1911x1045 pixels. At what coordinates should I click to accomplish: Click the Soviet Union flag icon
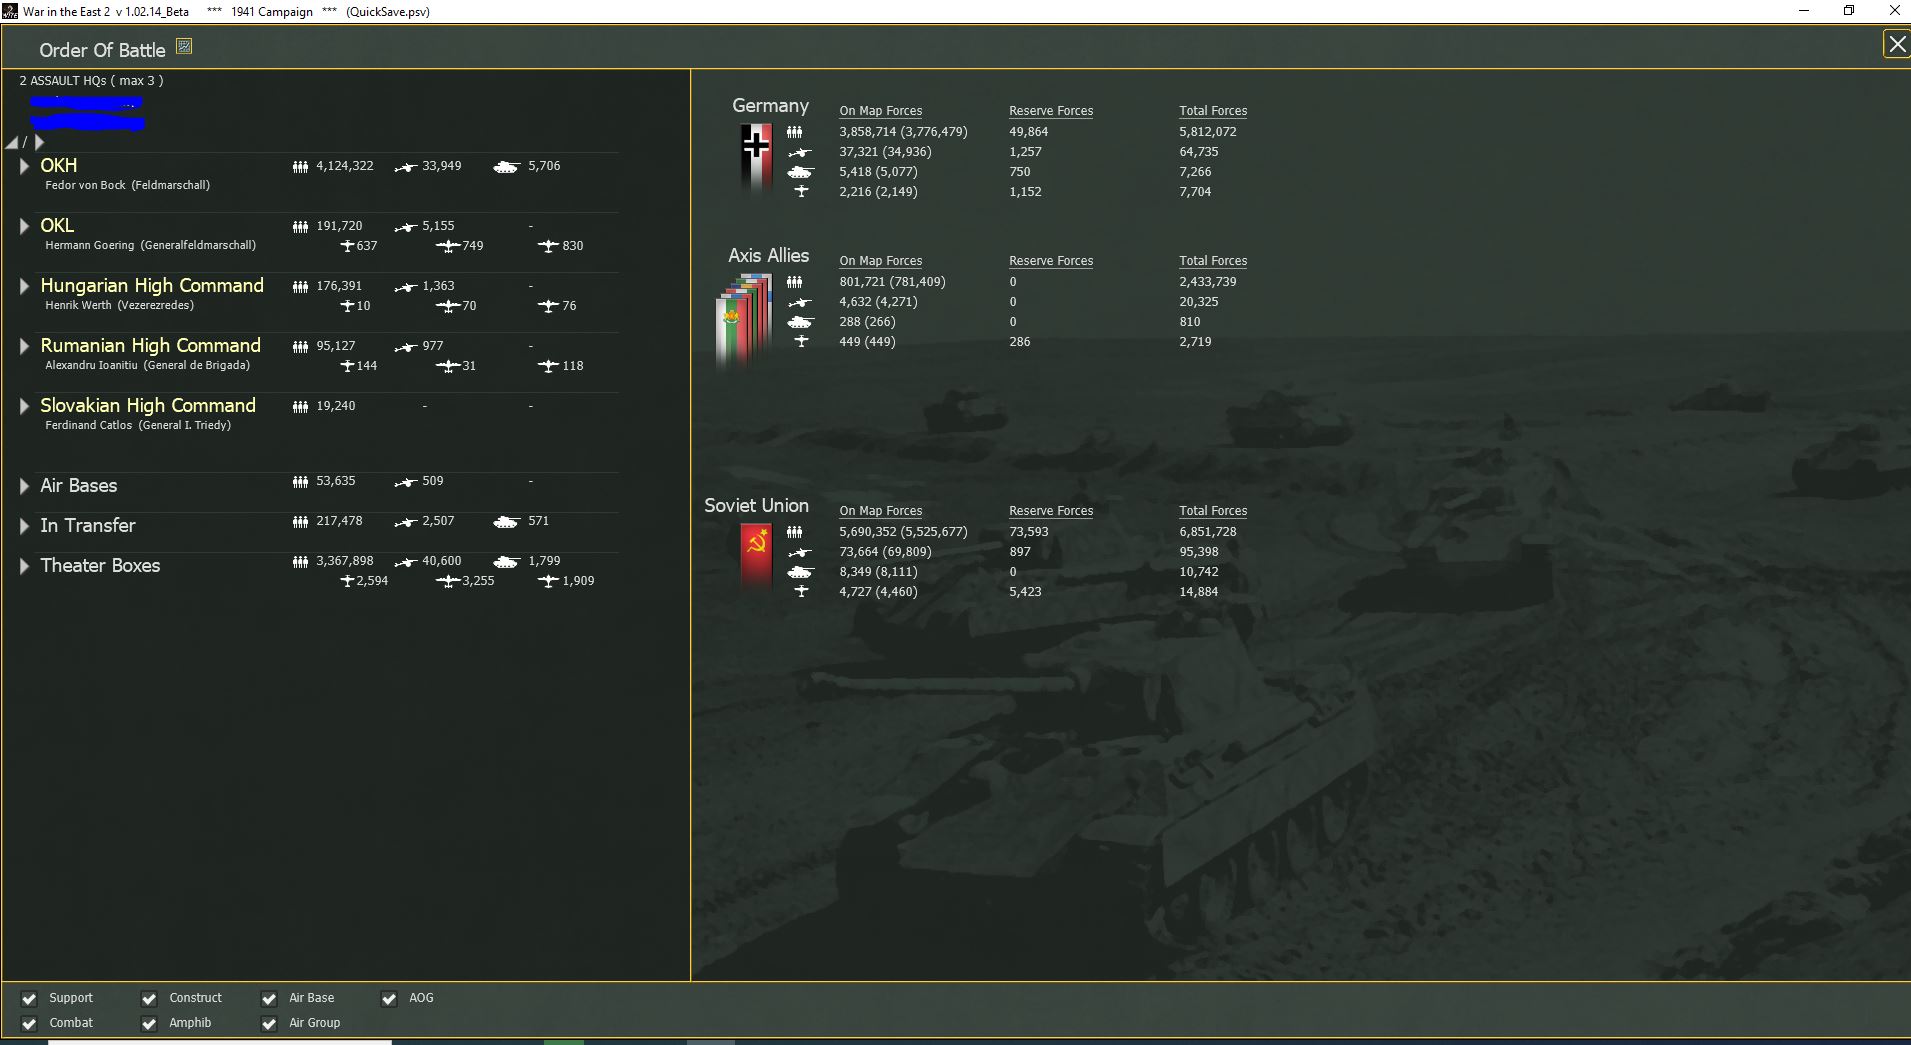coord(756,556)
